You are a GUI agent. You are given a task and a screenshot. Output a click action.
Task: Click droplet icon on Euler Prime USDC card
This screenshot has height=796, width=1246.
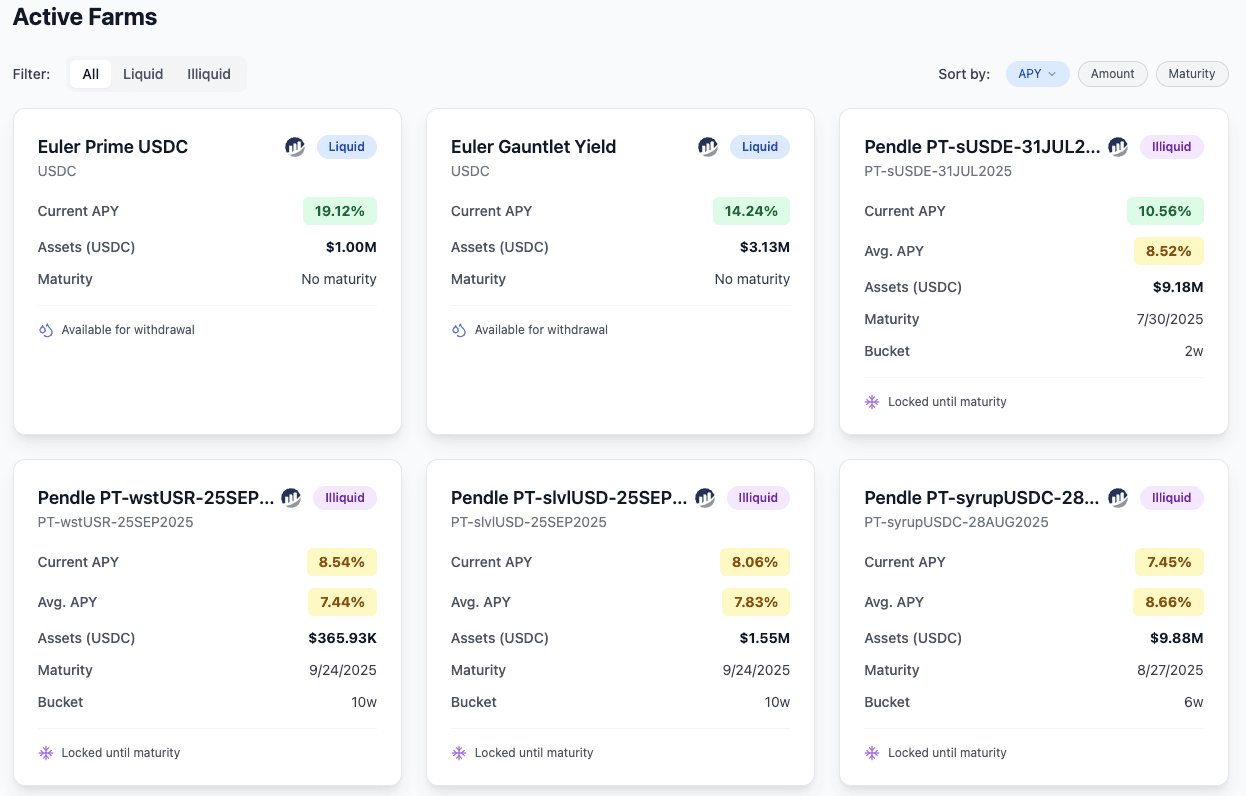[45, 330]
